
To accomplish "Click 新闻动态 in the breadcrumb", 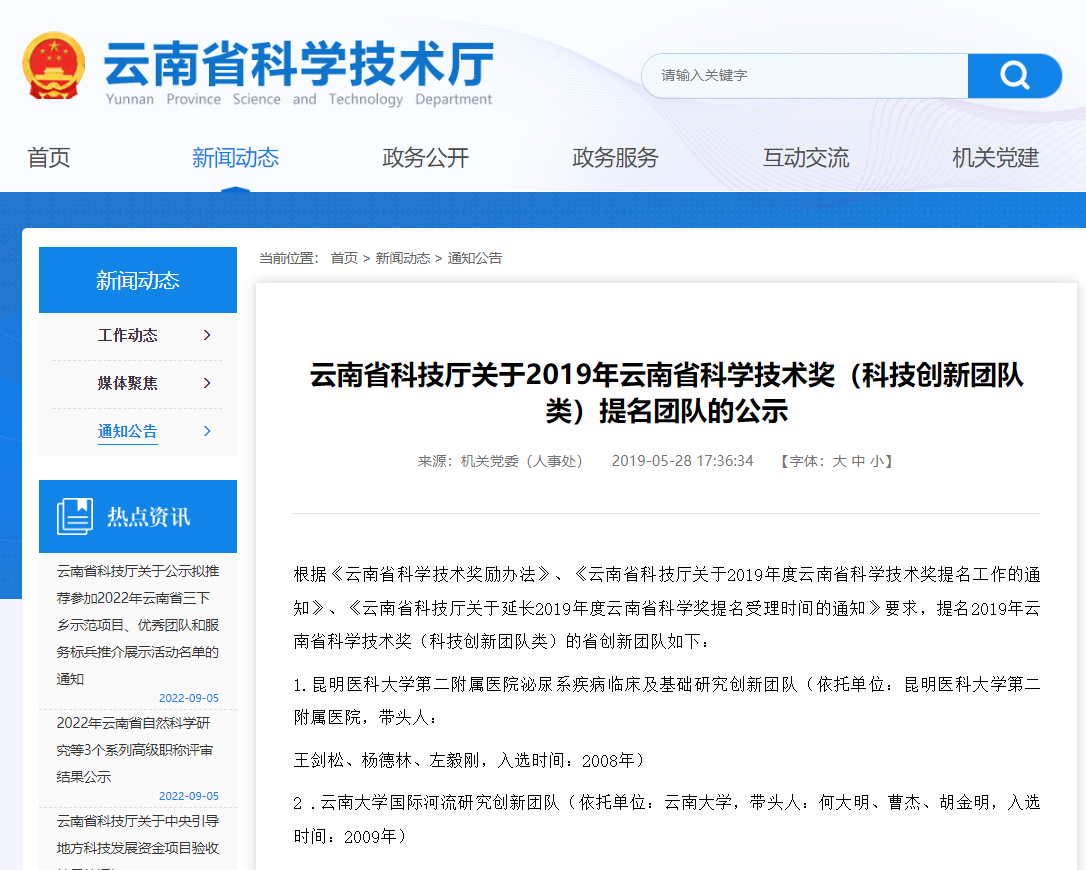I will coord(402,258).
